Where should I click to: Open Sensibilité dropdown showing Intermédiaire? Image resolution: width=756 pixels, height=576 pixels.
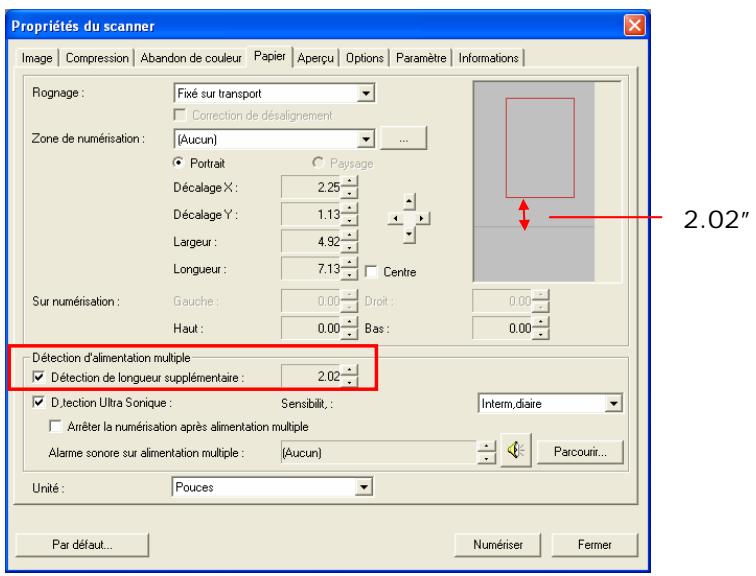tap(613, 403)
